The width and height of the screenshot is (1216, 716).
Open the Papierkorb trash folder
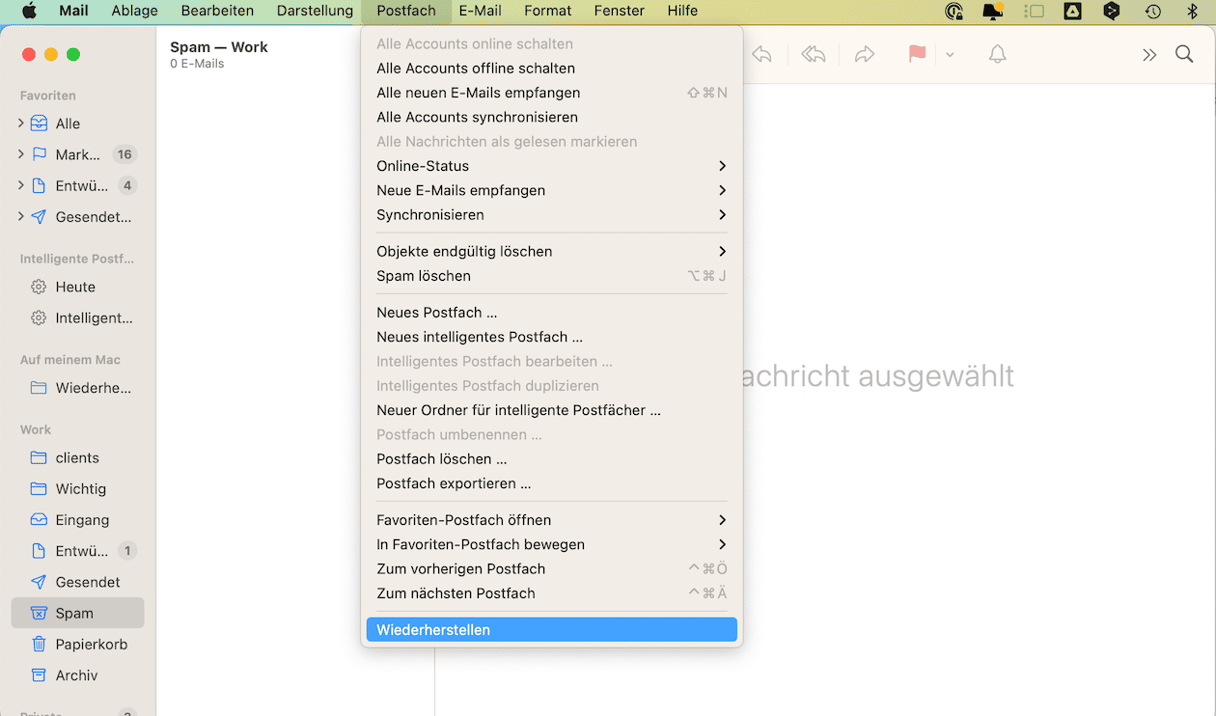[91, 644]
